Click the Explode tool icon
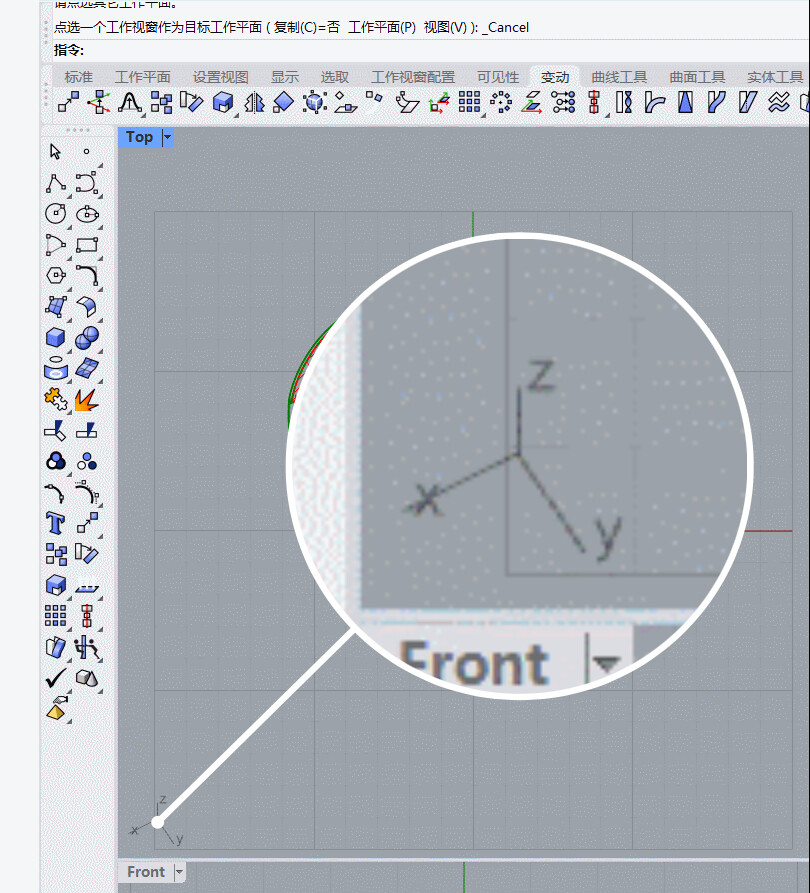Viewport: 810px width, 893px height. (x=87, y=400)
